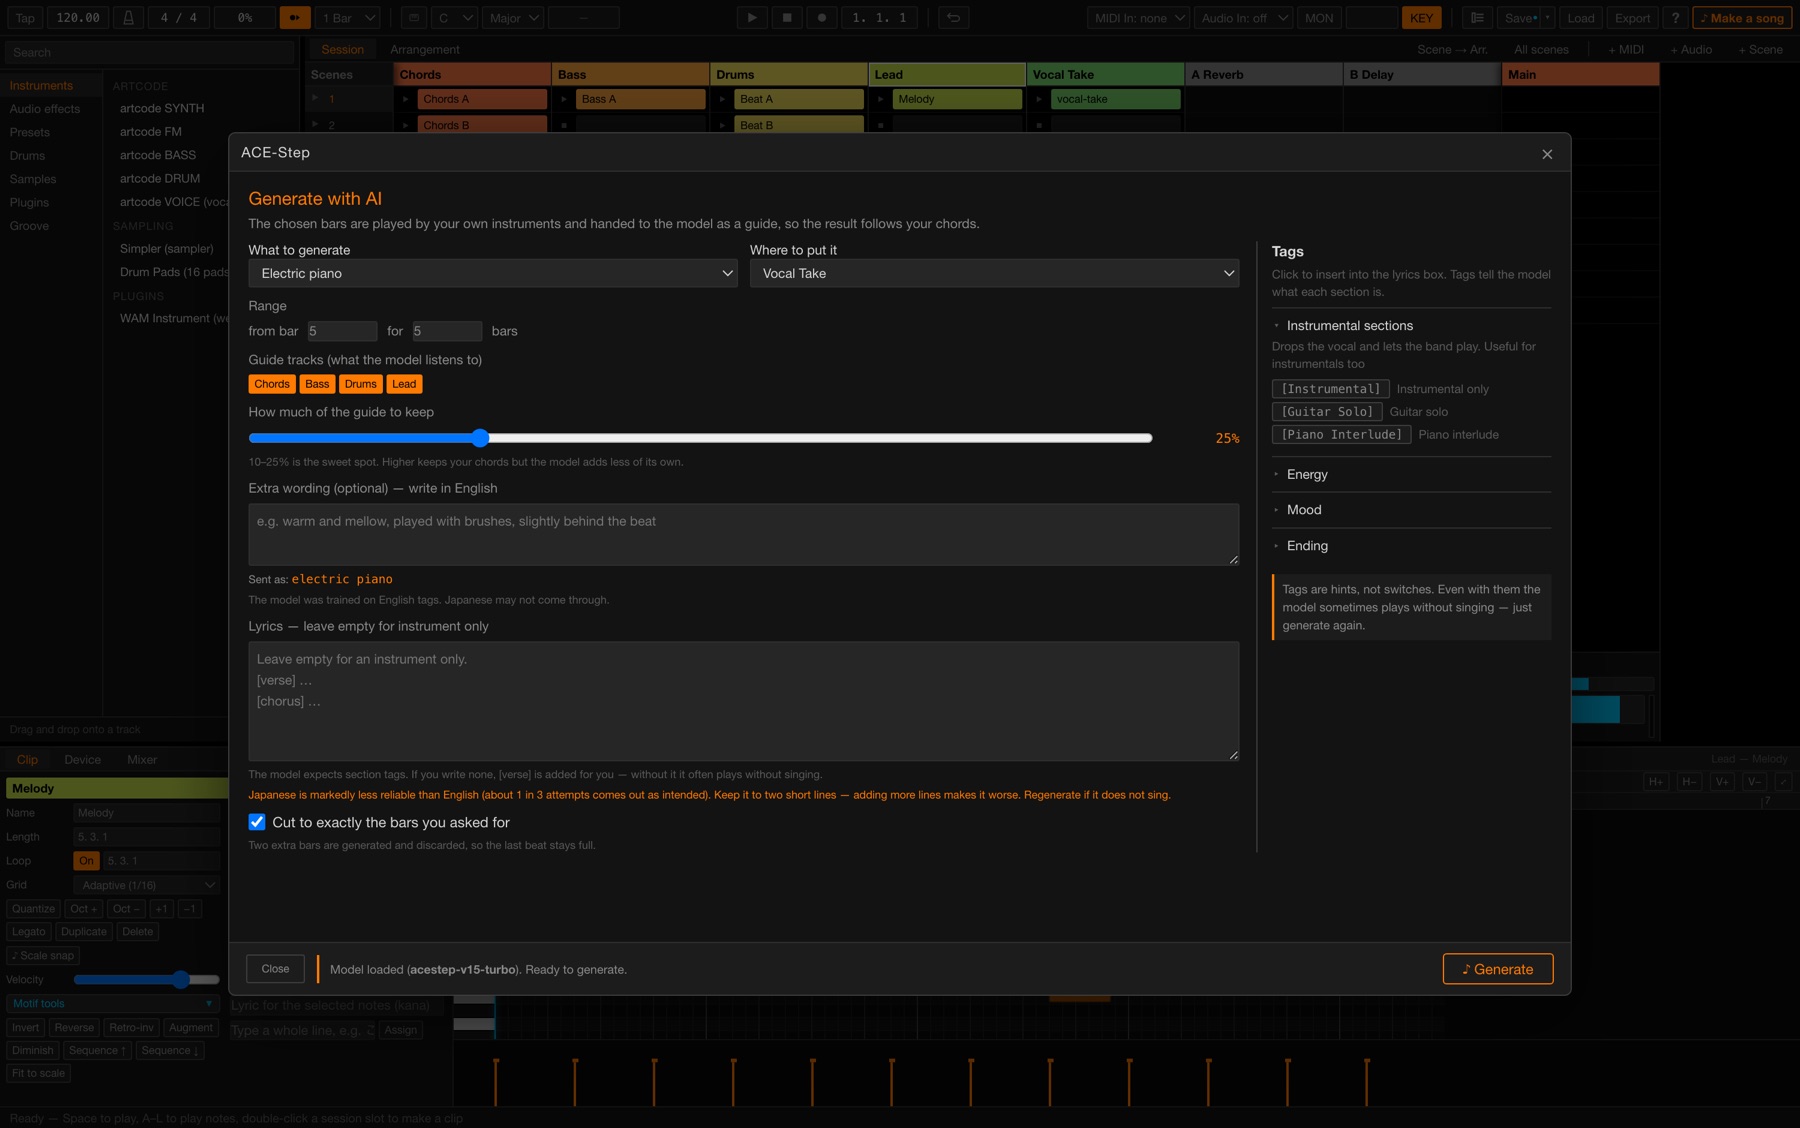1800x1128 pixels.
Task: Insert the [Piano Interlude] tag
Action: pyautogui.click(x=1341, y=435)
